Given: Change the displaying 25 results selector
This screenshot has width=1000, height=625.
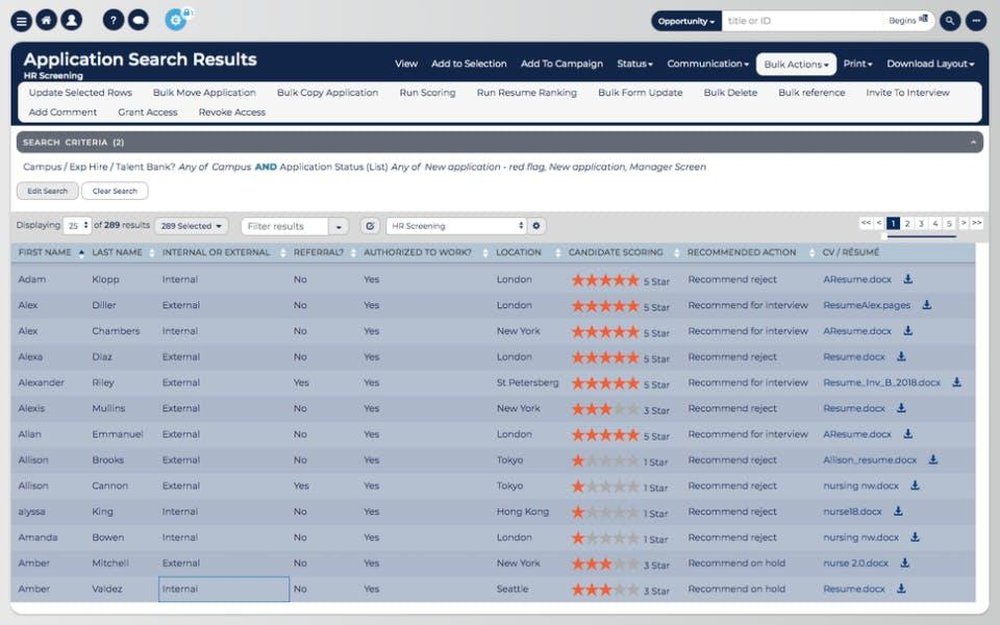Looking at the screenshot, I should coord(77,226).
